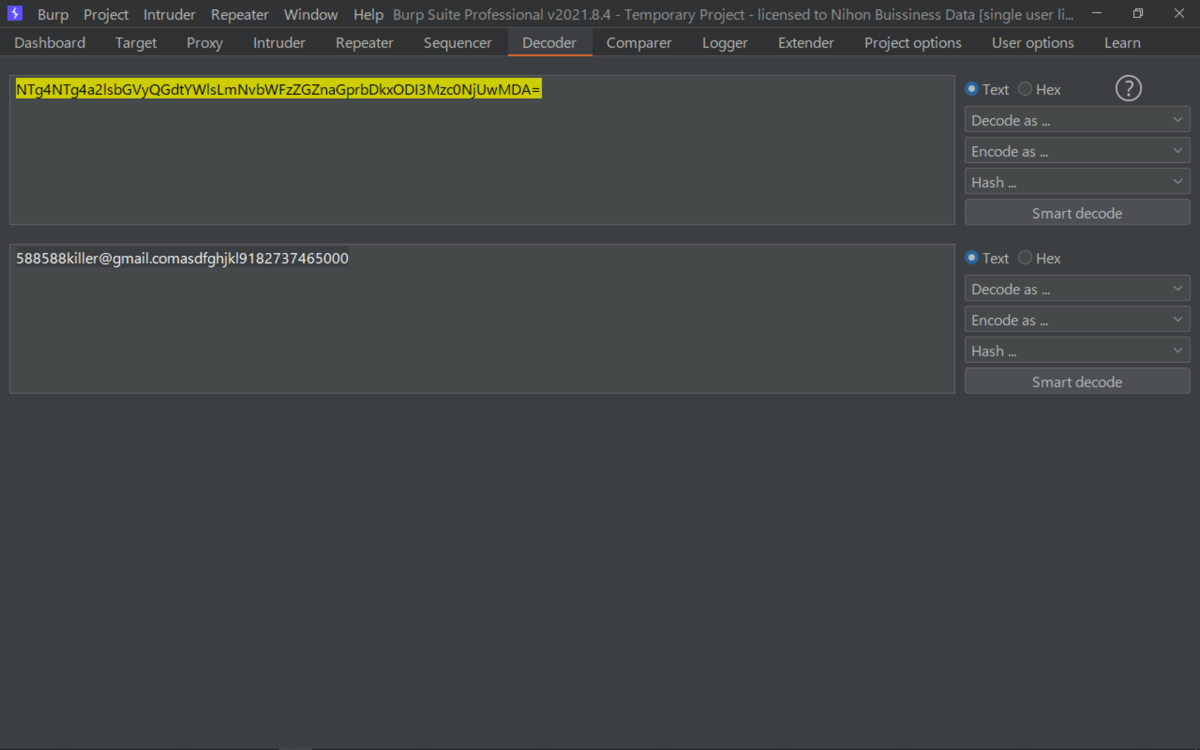Expand top panel Encode as dropdown

pos(1077,151)
